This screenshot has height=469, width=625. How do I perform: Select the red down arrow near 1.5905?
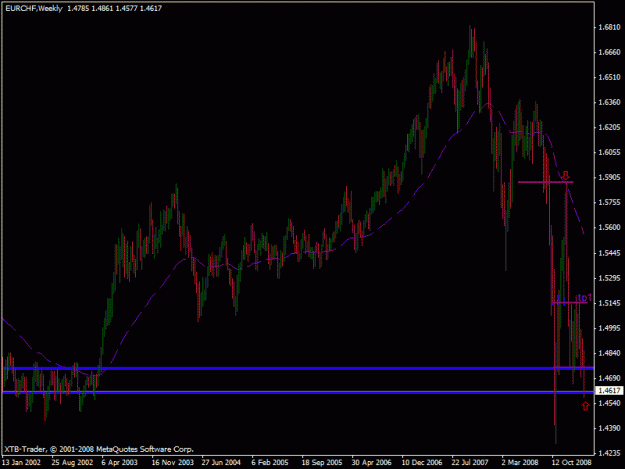(566, 175)
